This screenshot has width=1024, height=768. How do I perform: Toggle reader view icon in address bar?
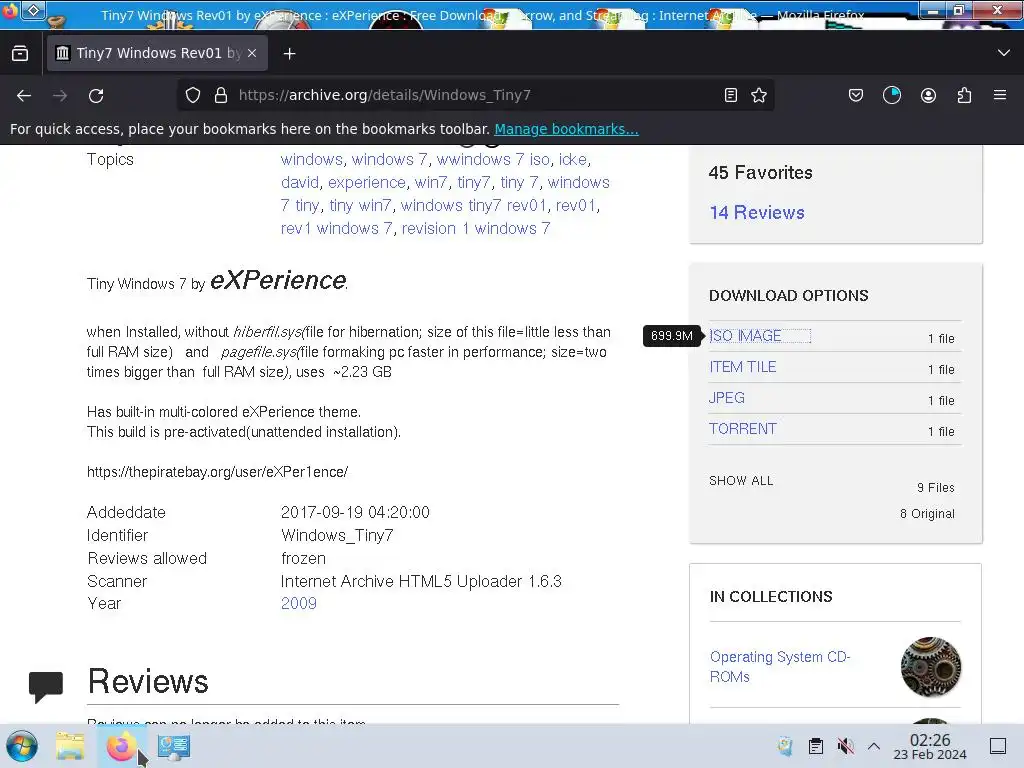coord(731,95)
